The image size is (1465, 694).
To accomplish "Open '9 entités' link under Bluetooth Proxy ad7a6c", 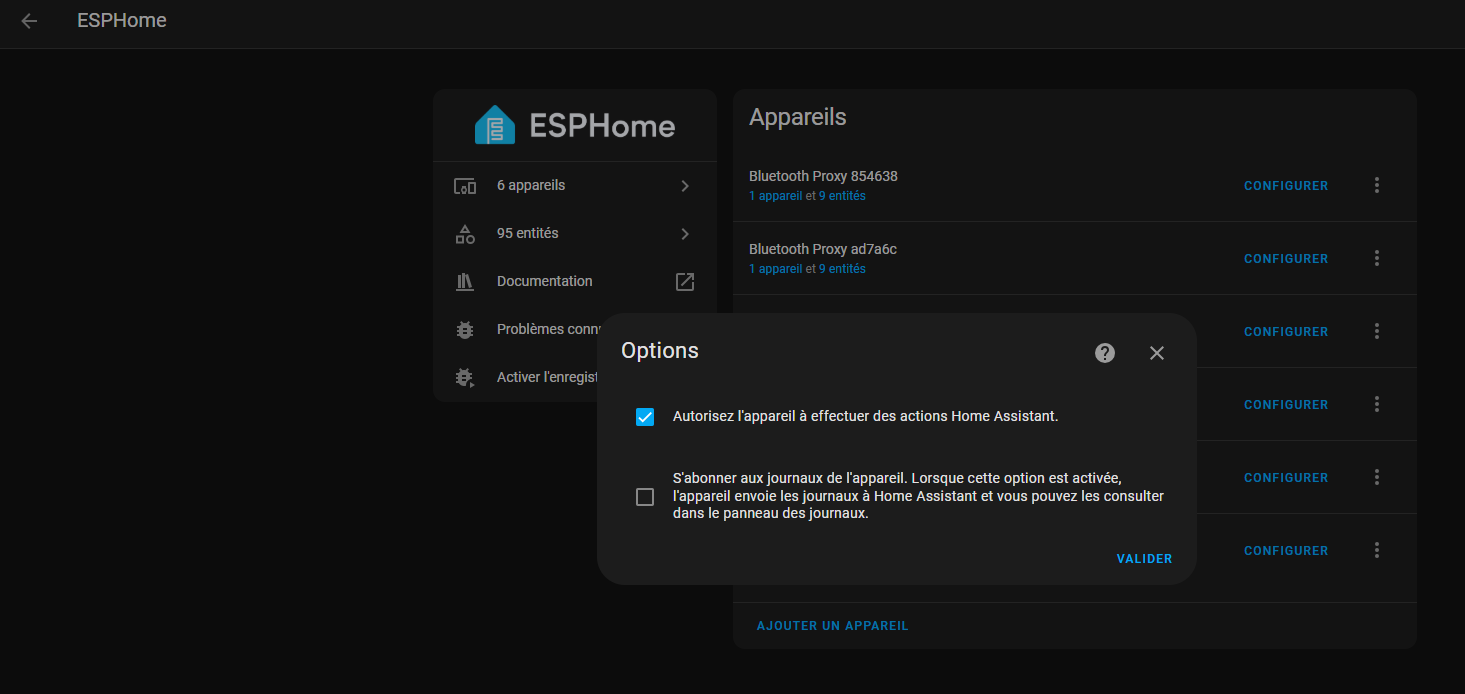I will (x=842, y=269).
